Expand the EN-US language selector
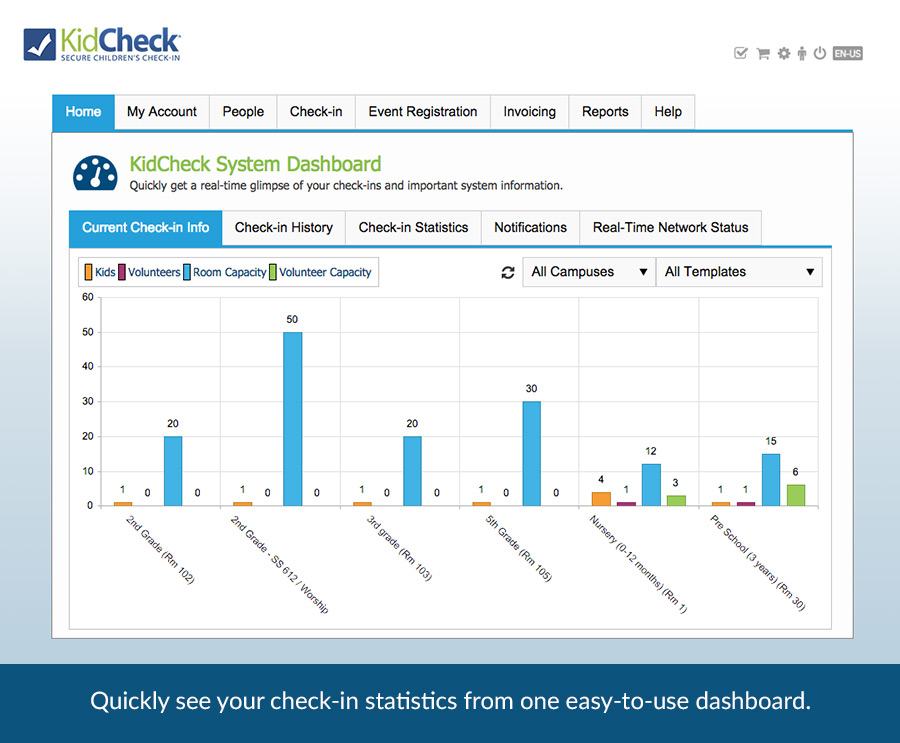The image size is (900, 743). point(847,54)
